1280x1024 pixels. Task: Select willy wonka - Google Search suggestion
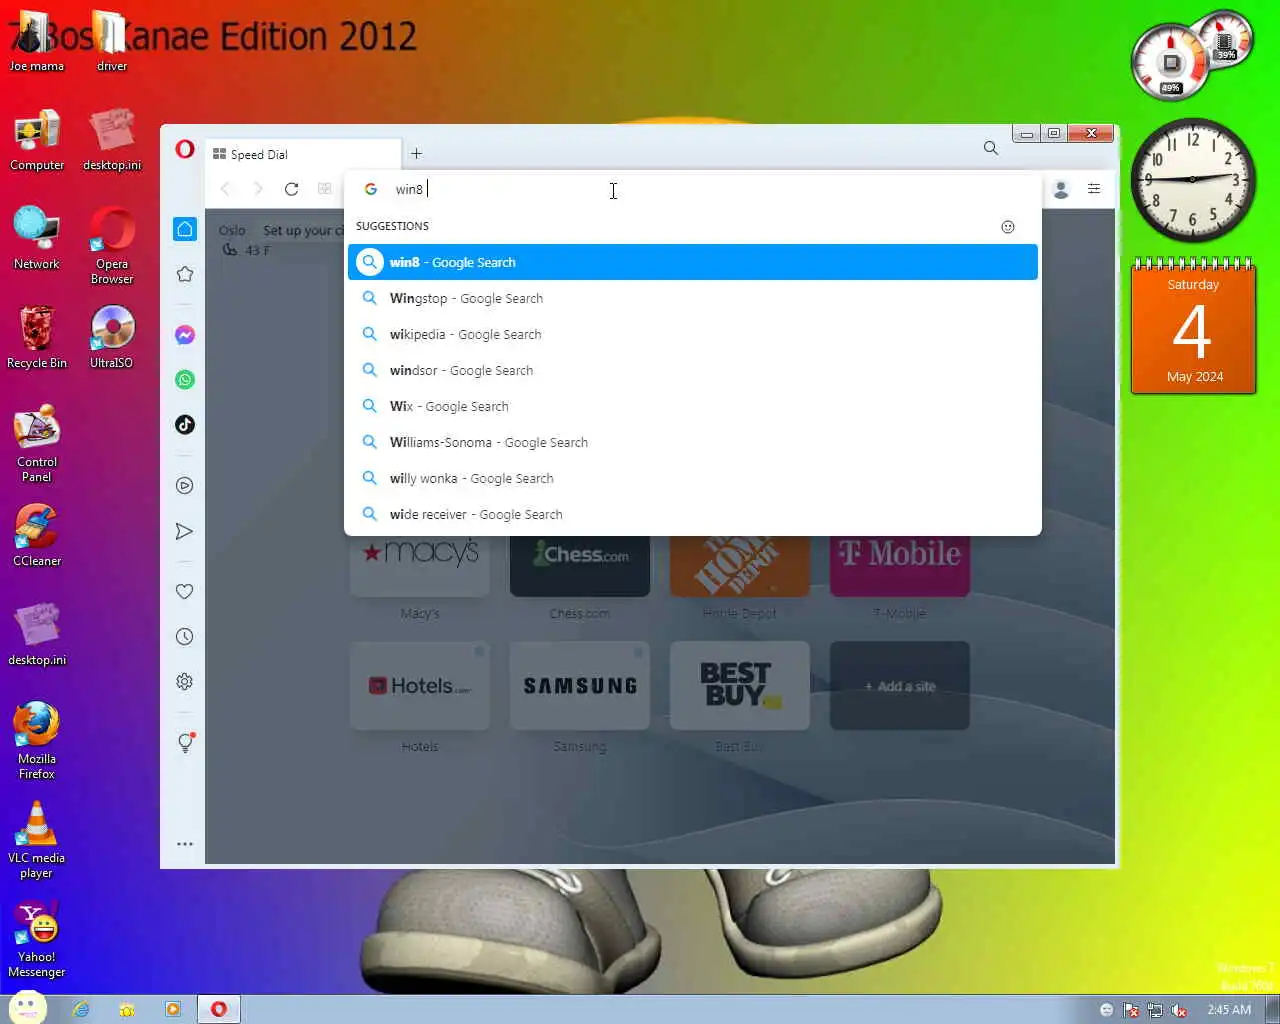[x=692, y=478]
